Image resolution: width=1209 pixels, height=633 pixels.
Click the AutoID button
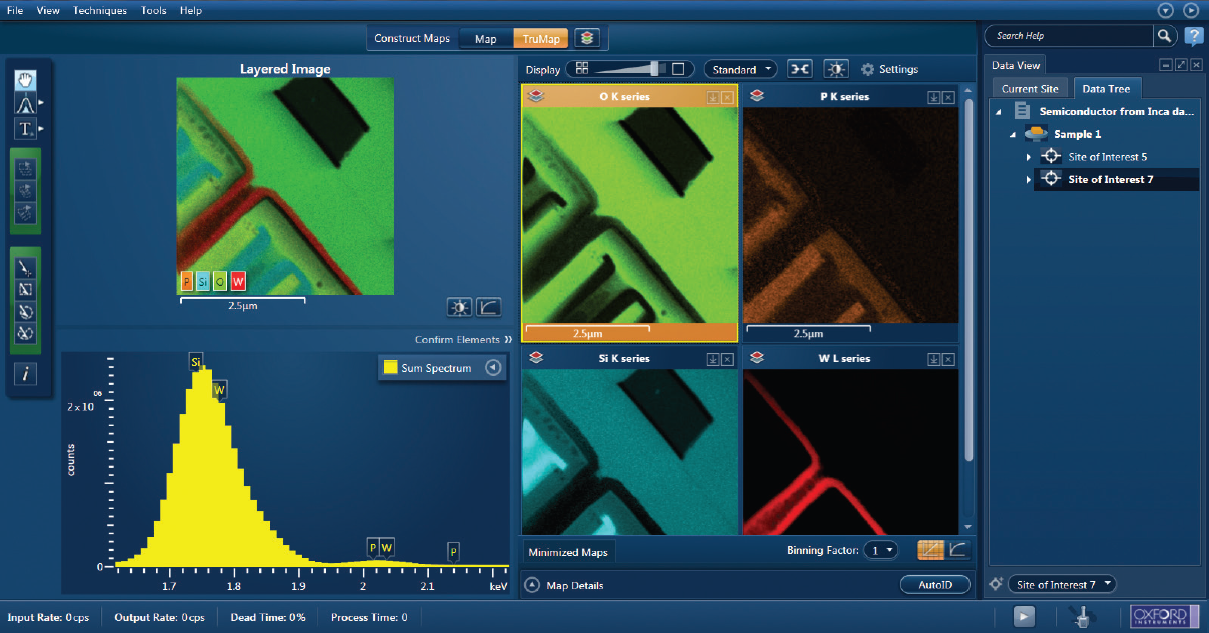click(935, 585)
